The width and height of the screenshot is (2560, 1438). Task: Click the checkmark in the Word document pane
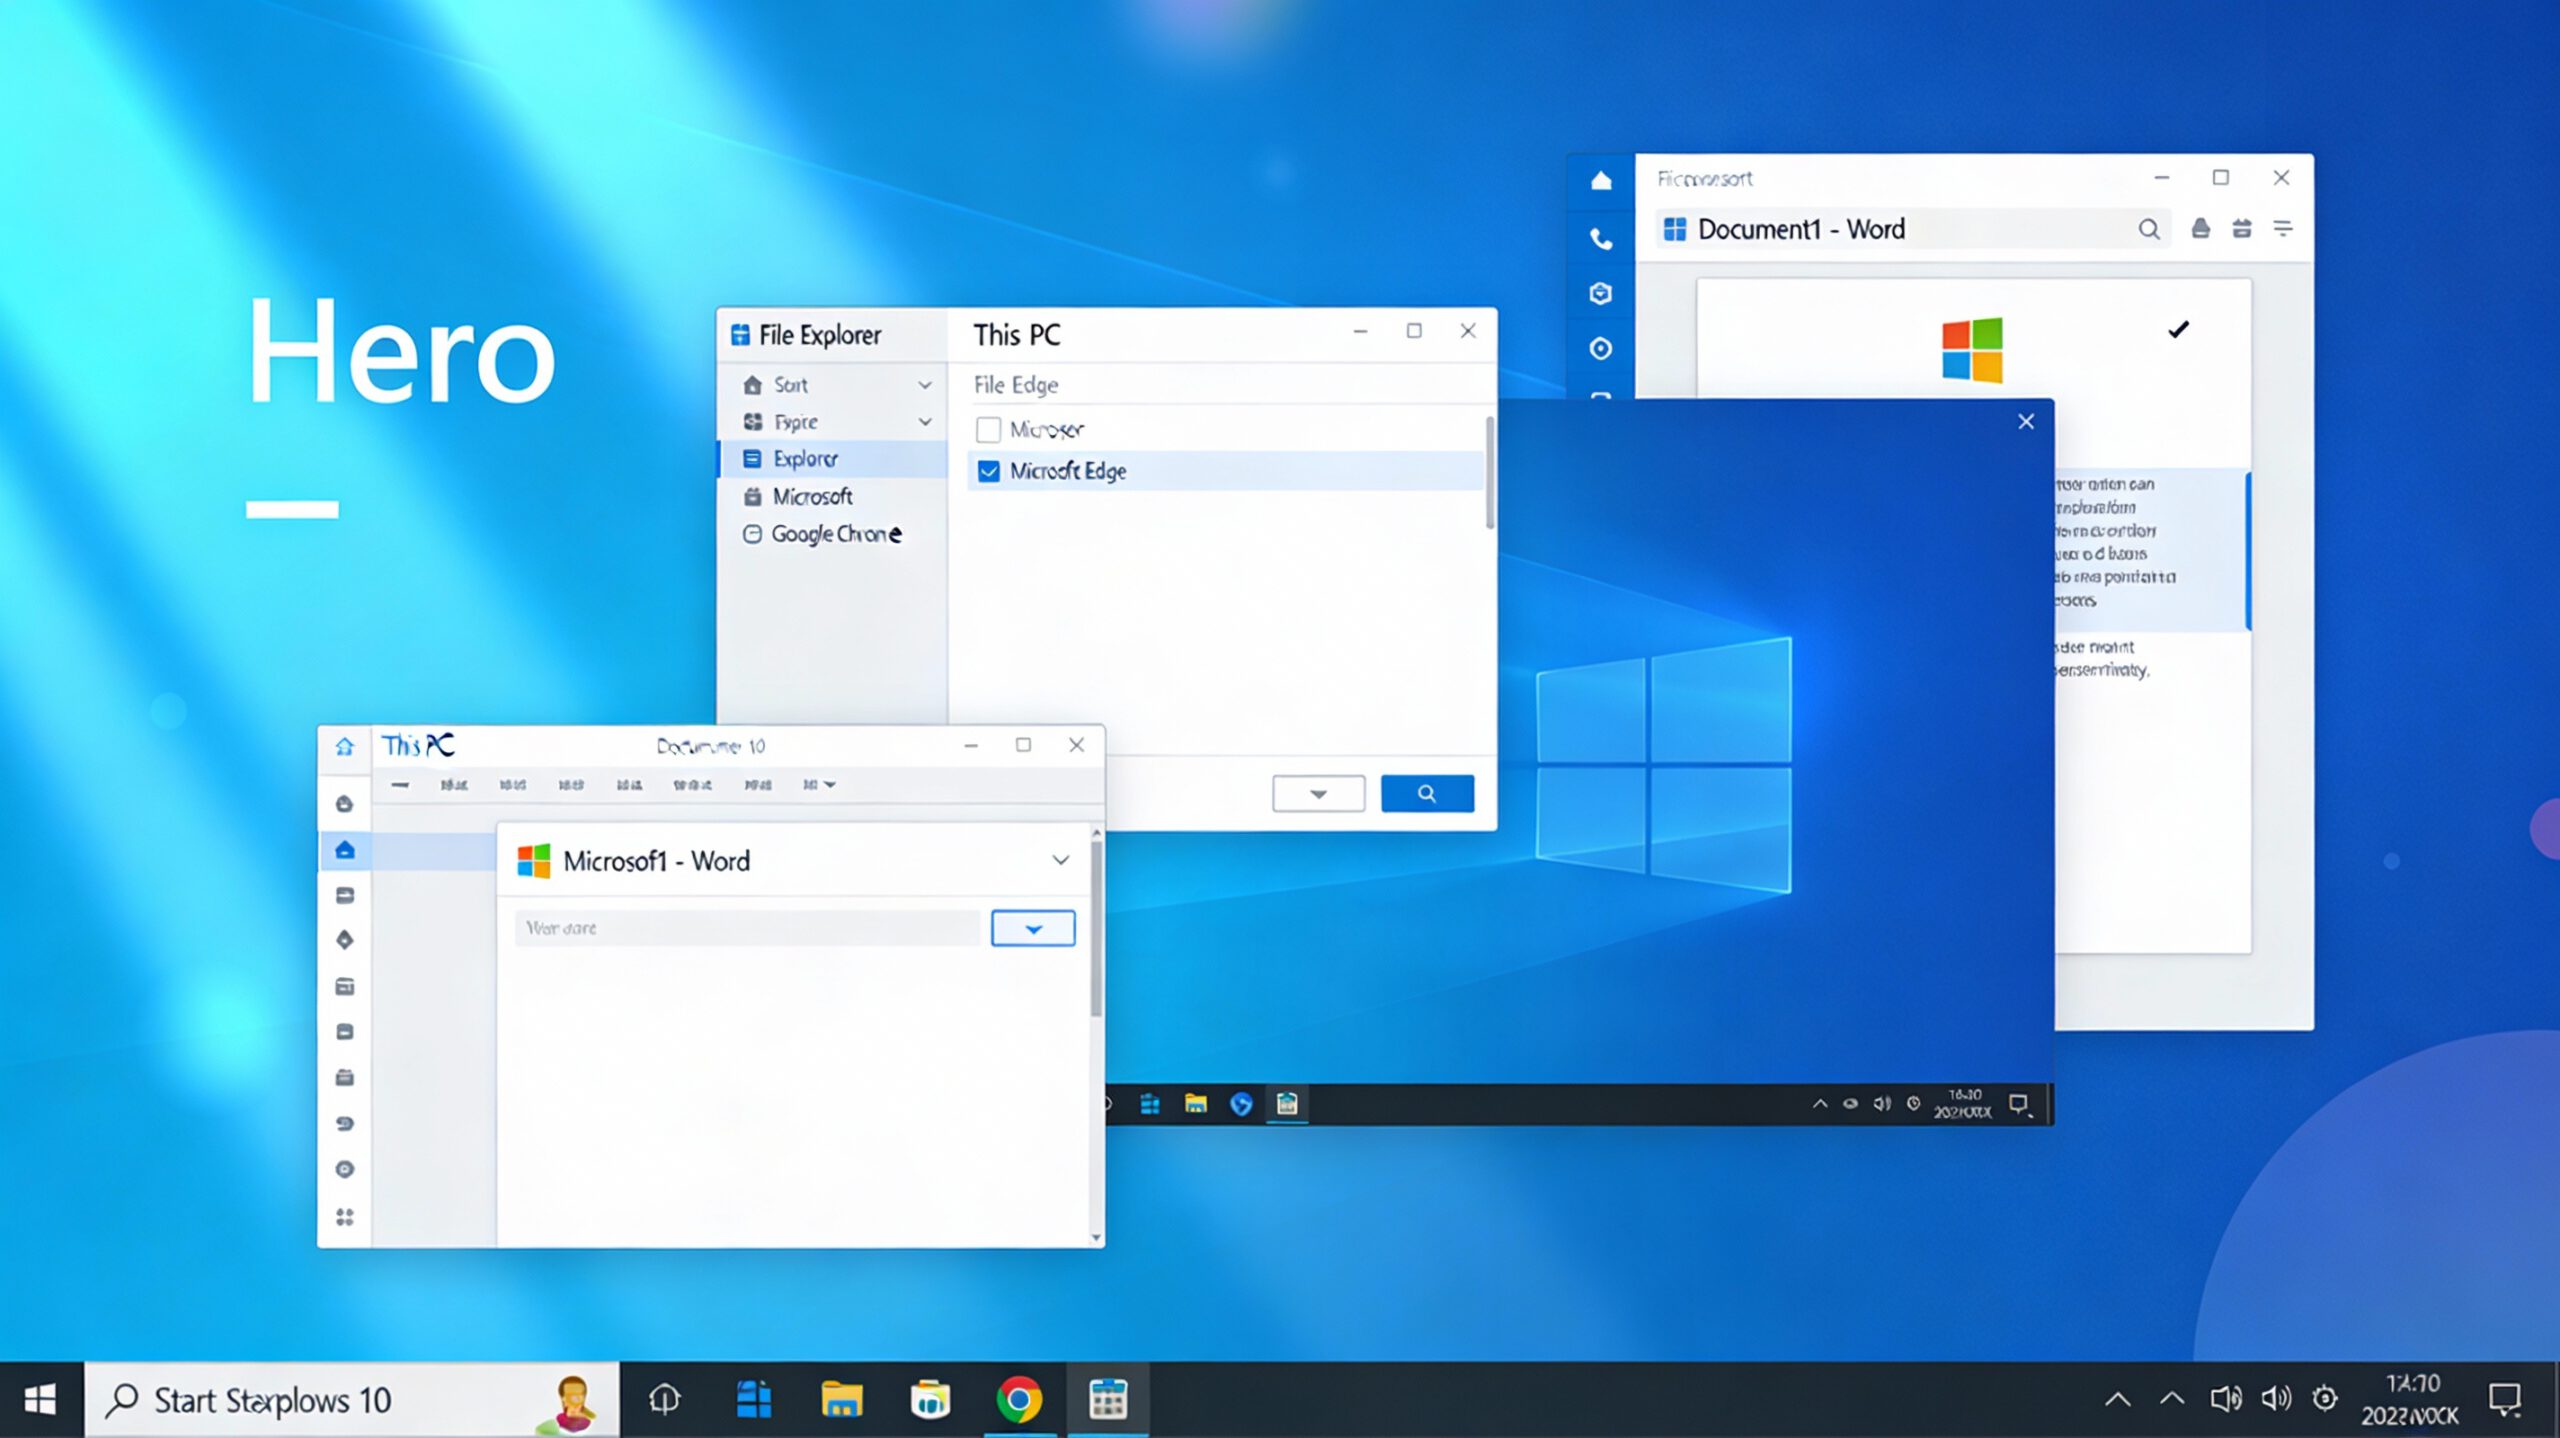[x=2178, y=330]
